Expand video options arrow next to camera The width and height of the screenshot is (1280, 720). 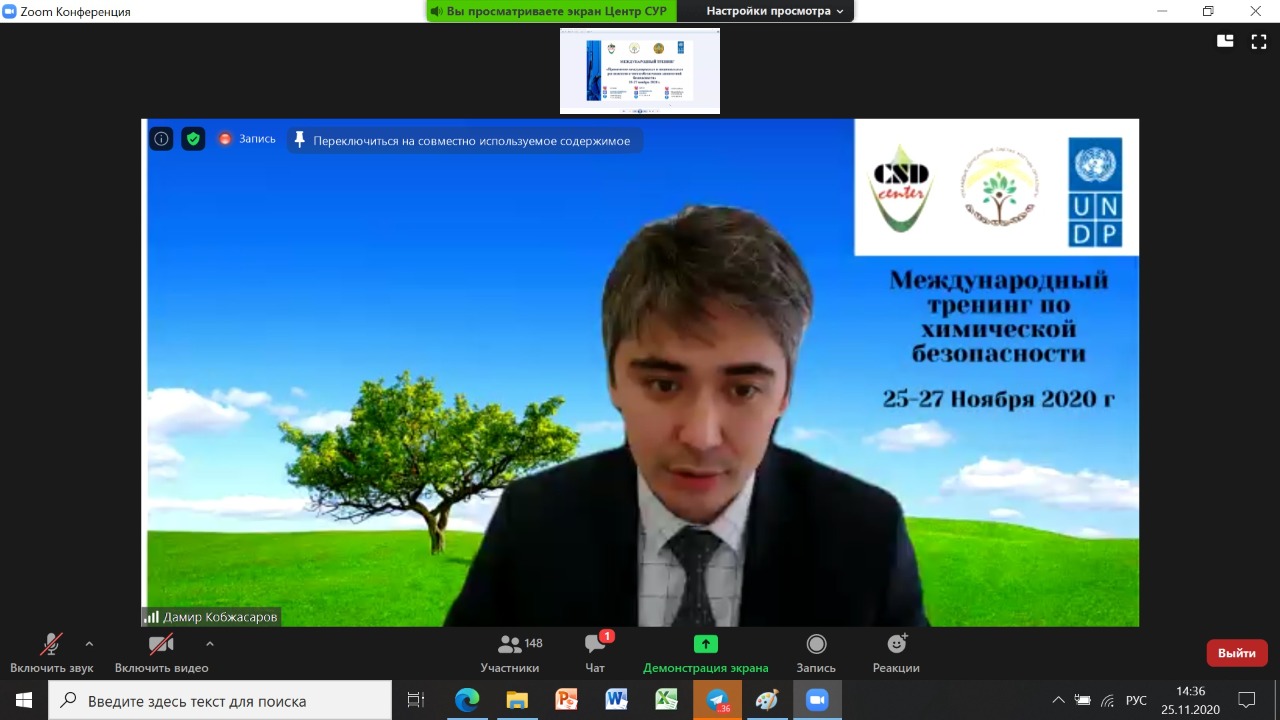pyautogui.click(x=209, y=644)
